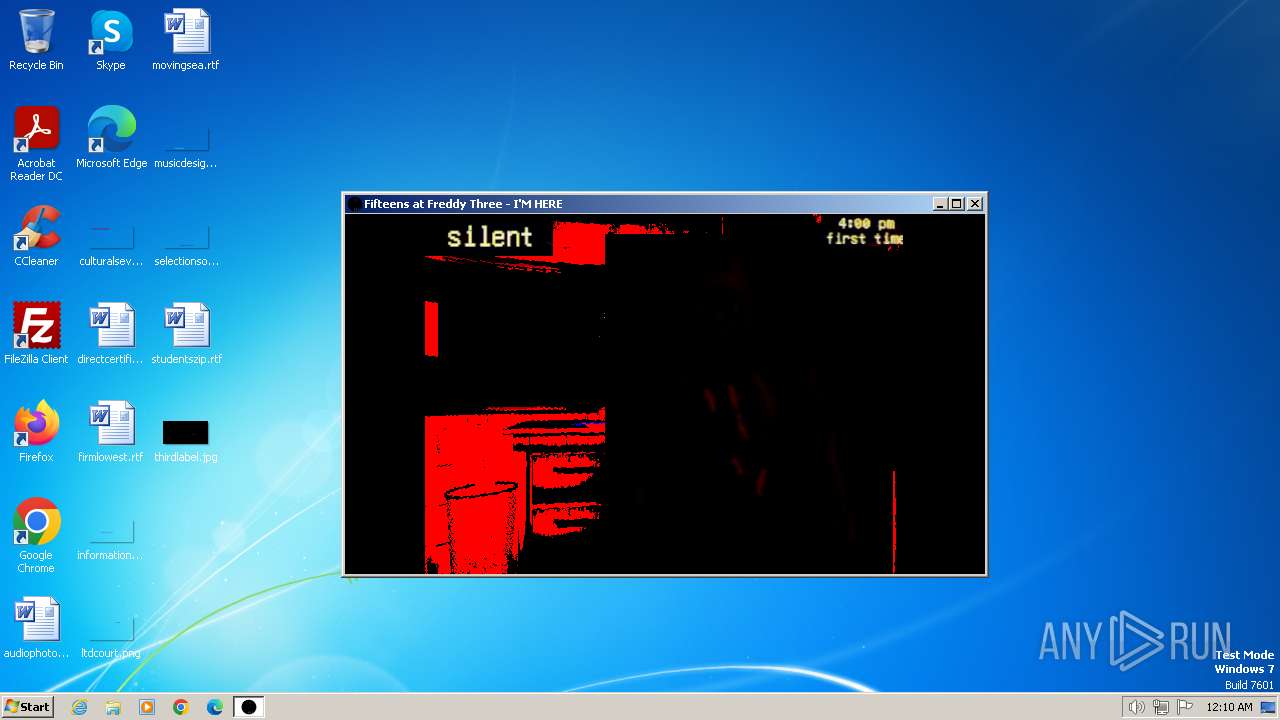This screenshot has width=1280, height=720.
Task: Click the 'first time' text in the game
Action: [x=865, y=239]
